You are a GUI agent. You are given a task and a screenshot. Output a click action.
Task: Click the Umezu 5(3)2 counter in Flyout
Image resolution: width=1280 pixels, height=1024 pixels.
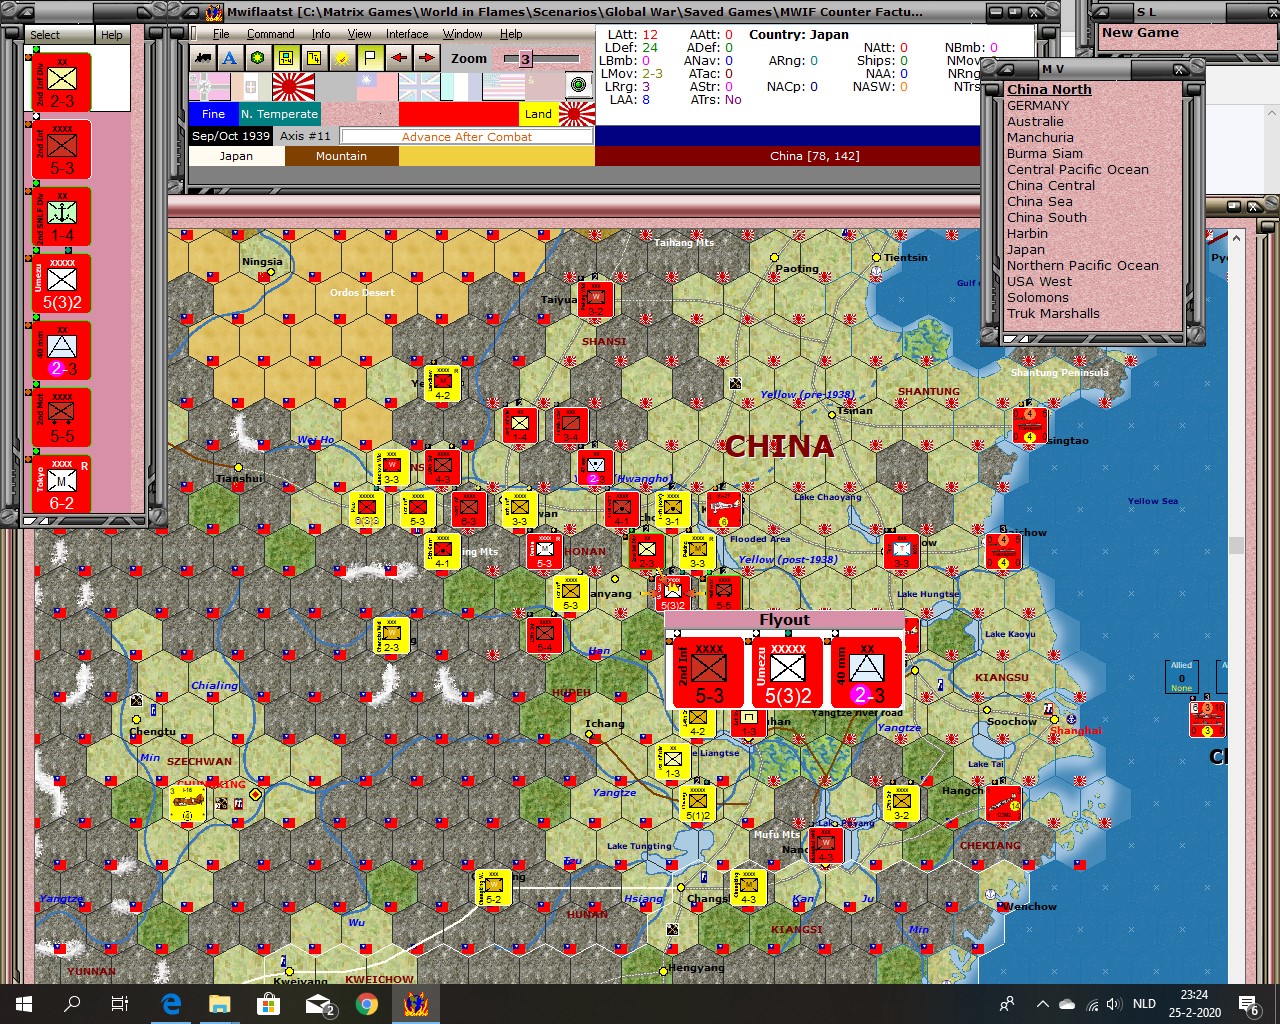pos(787,671)
